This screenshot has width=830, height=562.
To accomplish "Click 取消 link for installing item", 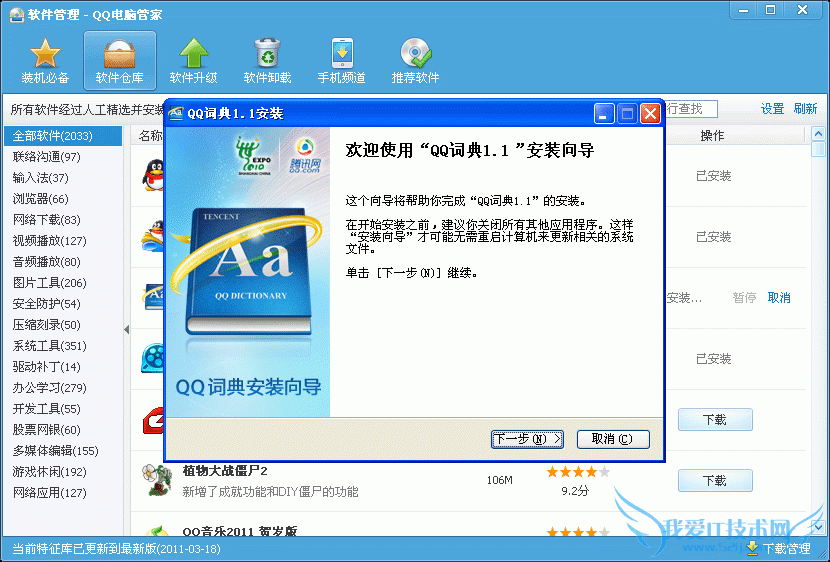I will click(x=779, y=298).
